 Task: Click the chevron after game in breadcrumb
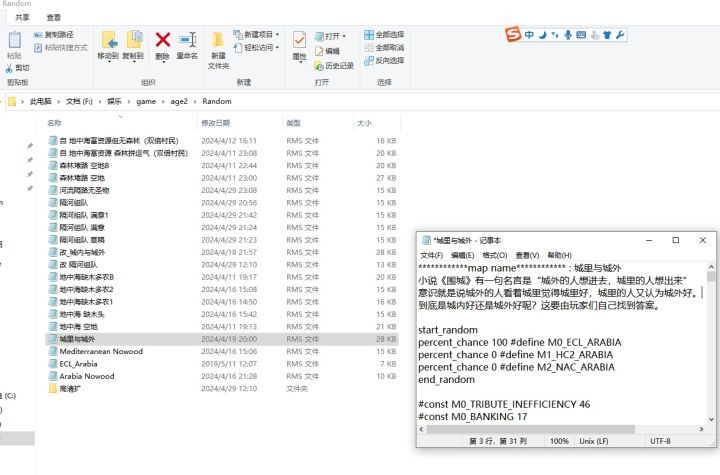tap(163, 102)
